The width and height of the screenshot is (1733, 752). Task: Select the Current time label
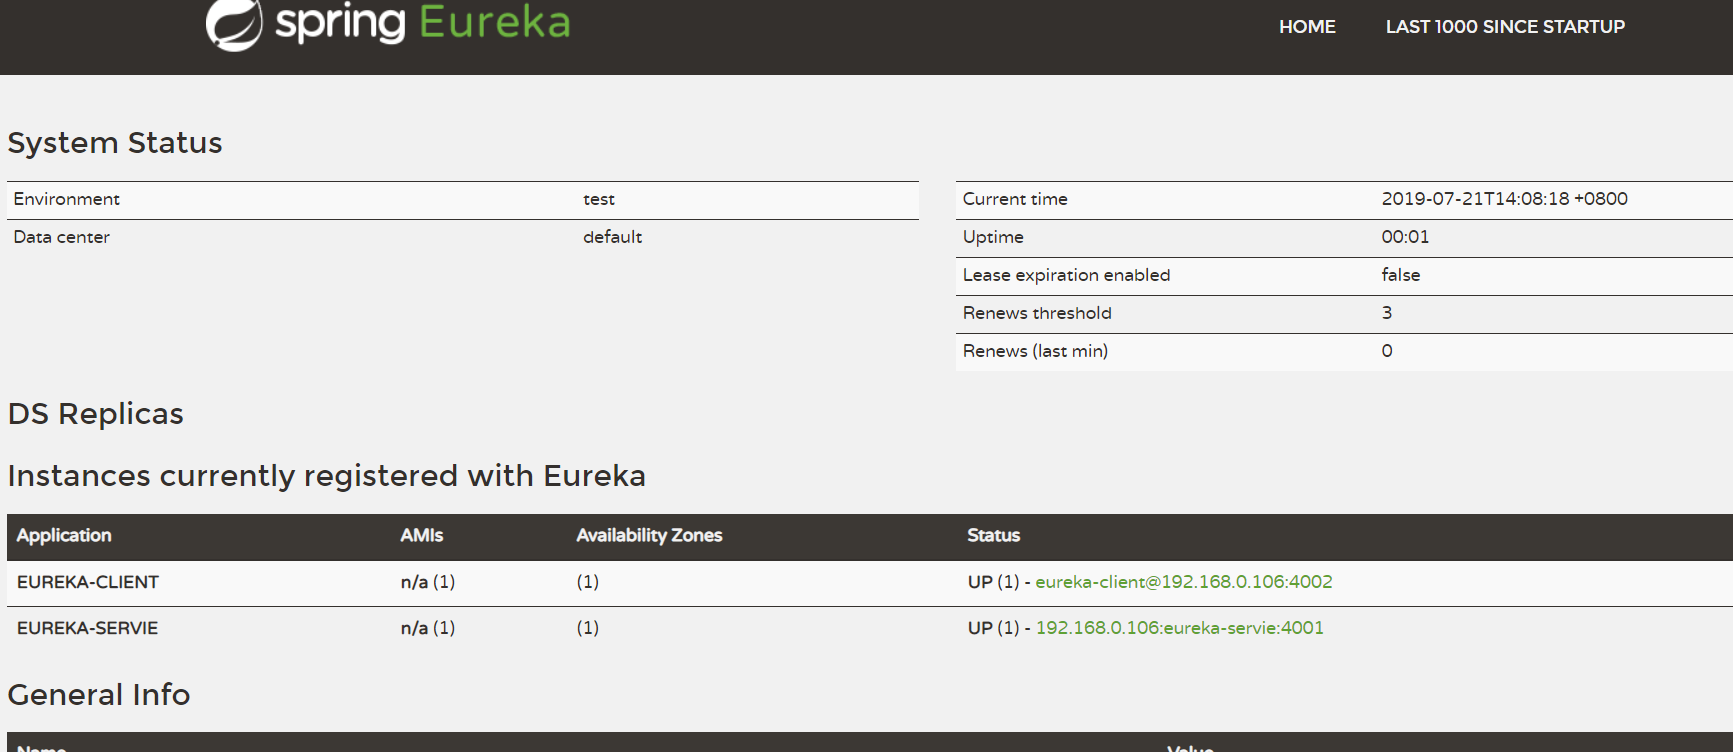[x=1015, y=199]
